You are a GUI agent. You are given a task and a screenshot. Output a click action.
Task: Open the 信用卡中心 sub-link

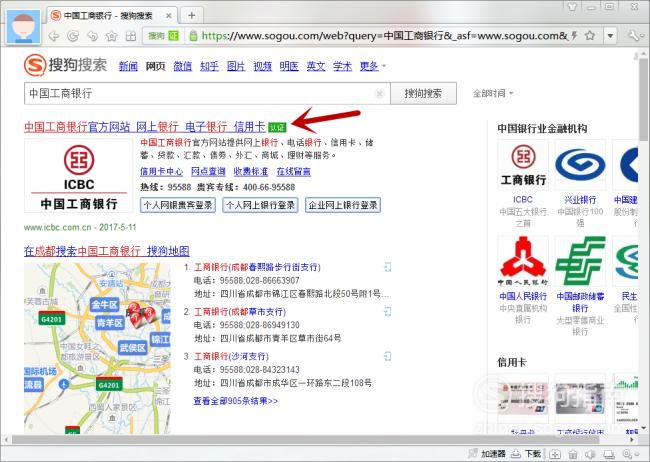coord(161,171)
